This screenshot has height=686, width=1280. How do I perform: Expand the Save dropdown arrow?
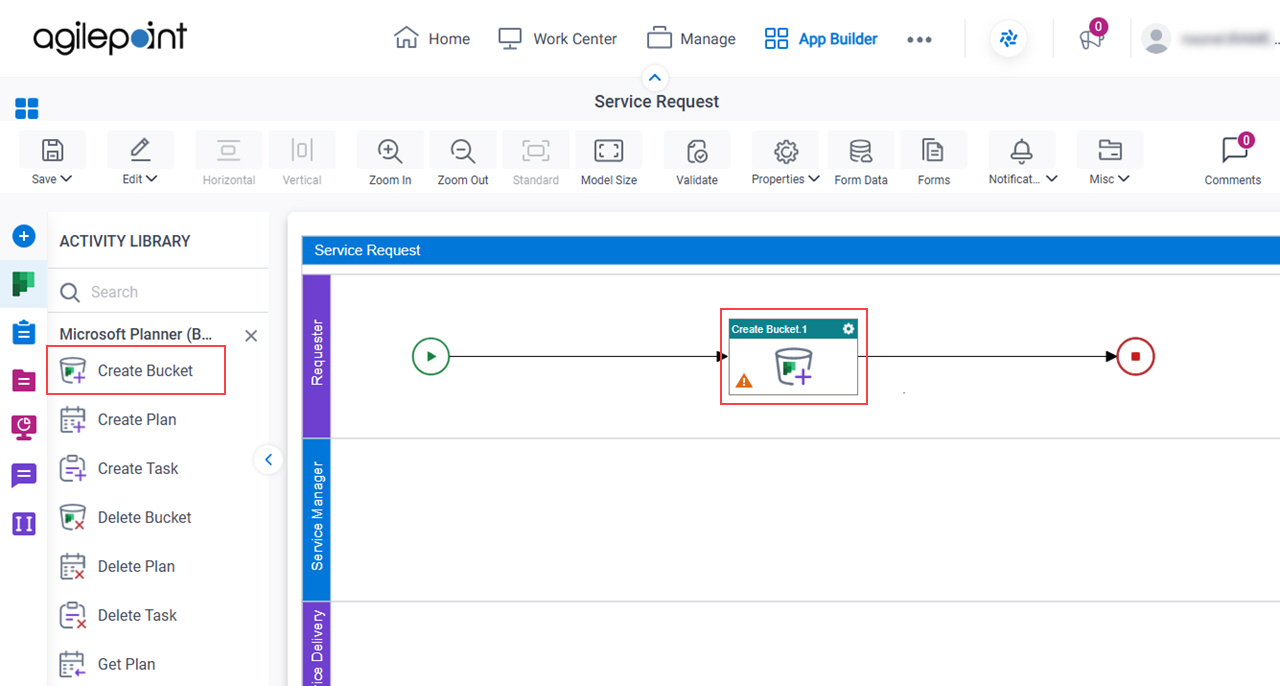click(x=67, y=179)
